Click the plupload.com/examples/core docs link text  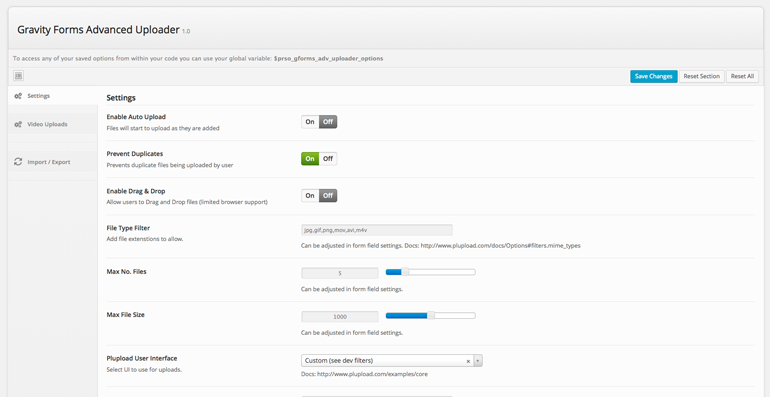point(372,374)
